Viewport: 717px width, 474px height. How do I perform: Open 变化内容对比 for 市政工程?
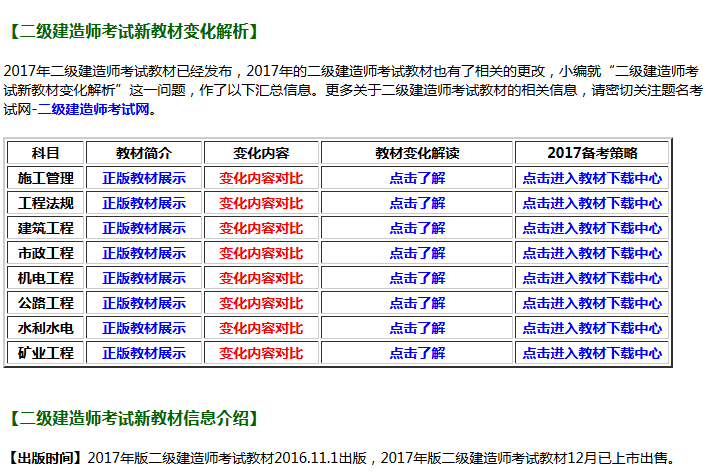pyautogui.click(x=261, y=253)
